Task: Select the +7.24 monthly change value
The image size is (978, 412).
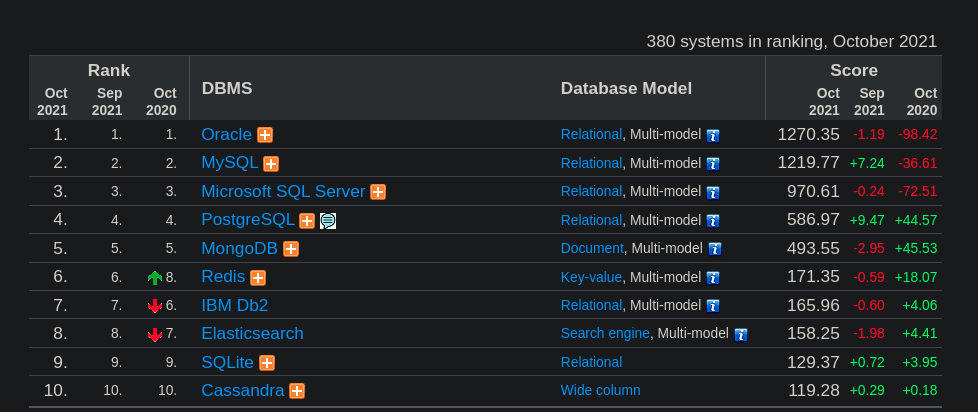Action: (x=867, y=163)
